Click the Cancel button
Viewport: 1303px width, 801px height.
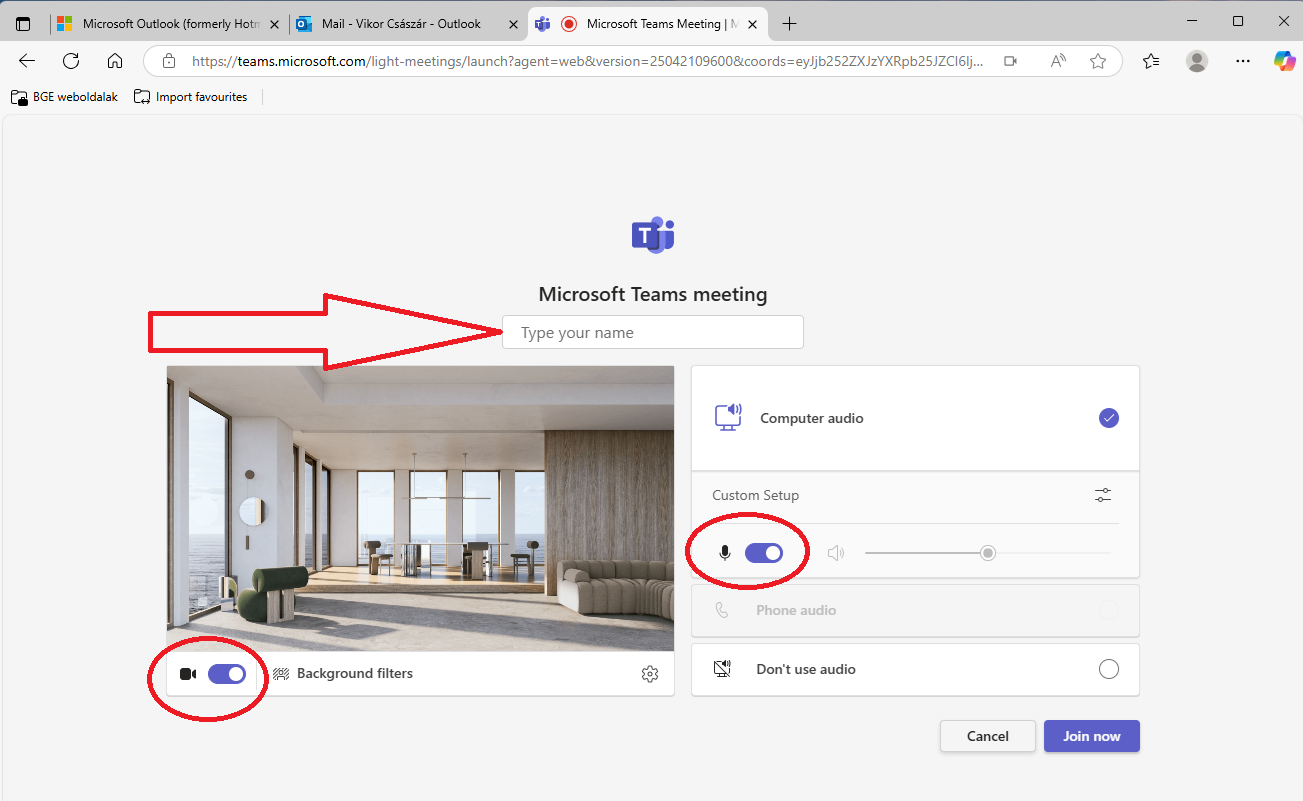click(988, 736)
